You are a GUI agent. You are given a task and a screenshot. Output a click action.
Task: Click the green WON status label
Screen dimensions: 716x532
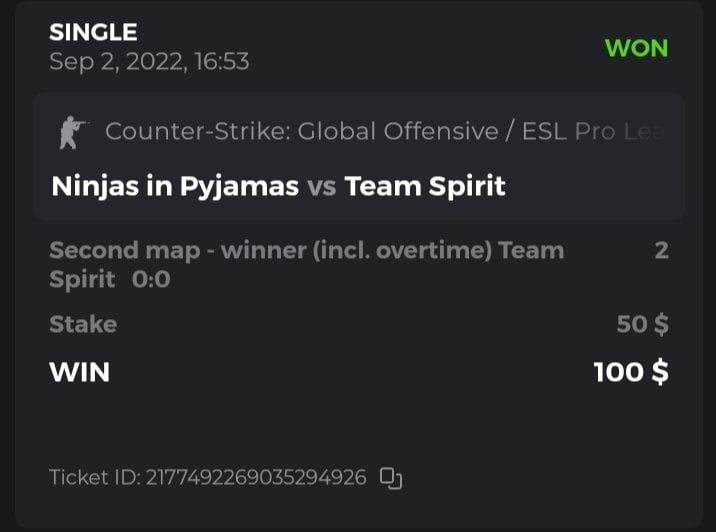click(x=636, y=48)
